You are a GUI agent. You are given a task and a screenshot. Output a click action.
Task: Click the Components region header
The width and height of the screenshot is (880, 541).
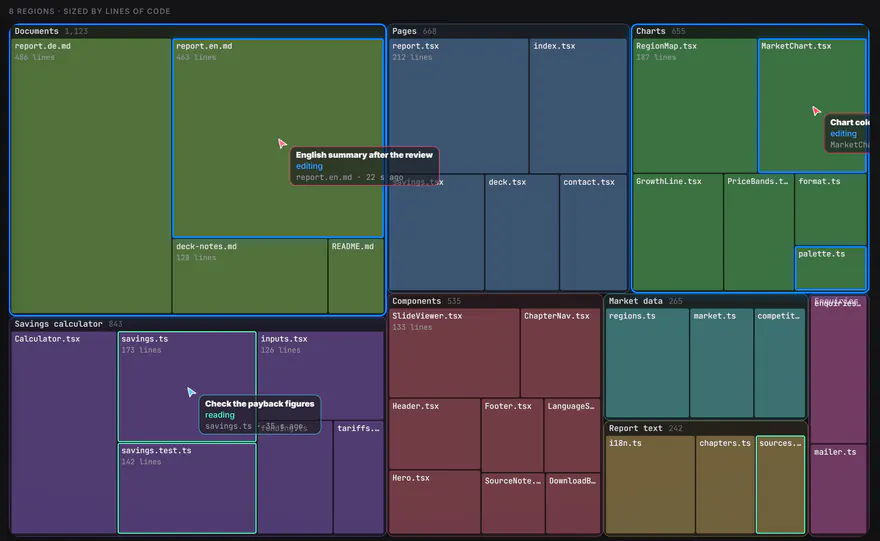[495, 301]
